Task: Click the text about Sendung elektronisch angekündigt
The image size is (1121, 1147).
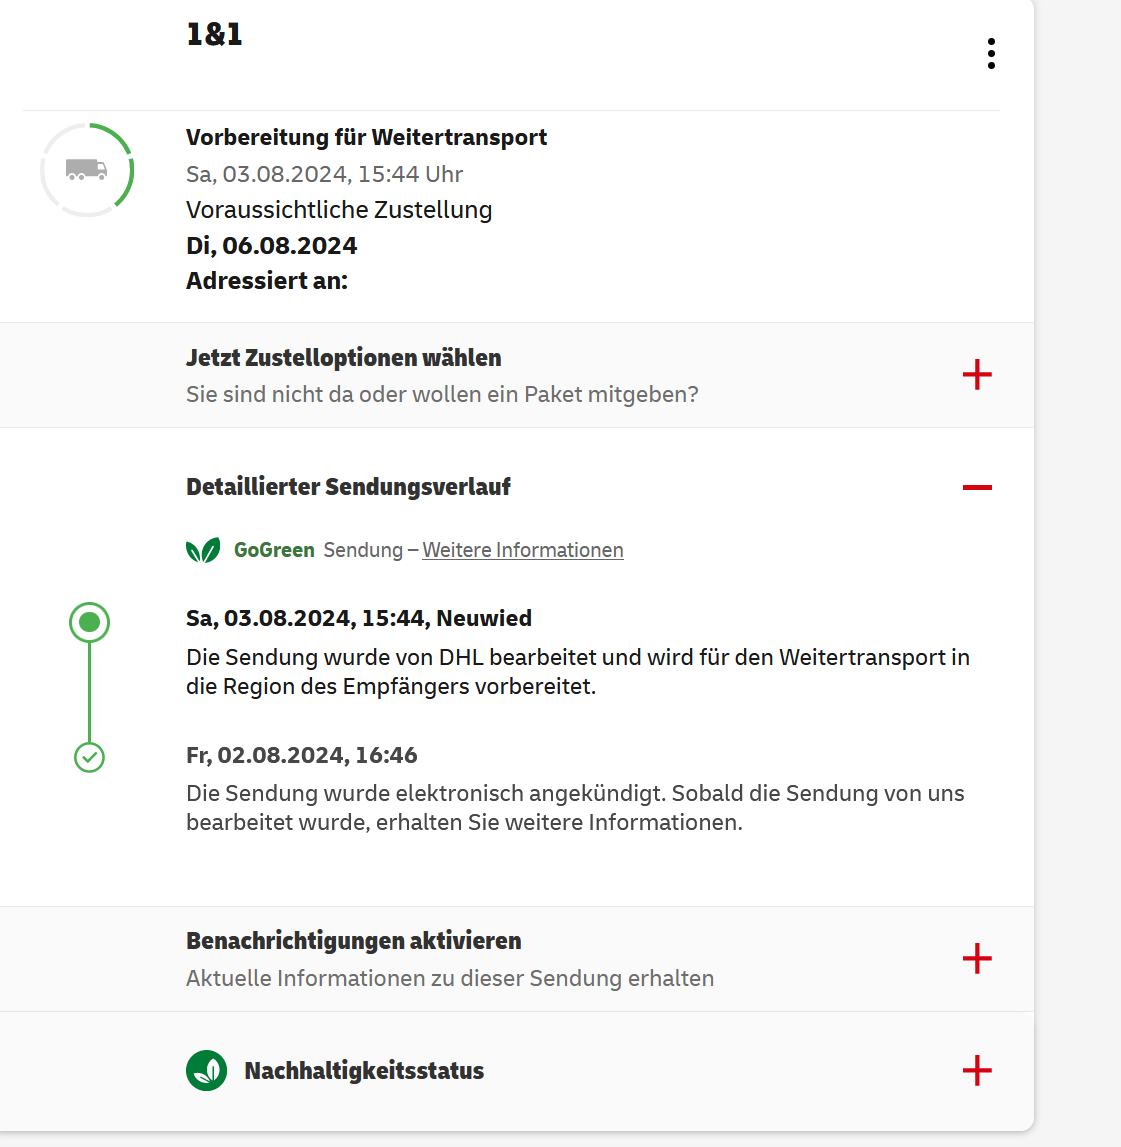Action: (x=575, y=808)
